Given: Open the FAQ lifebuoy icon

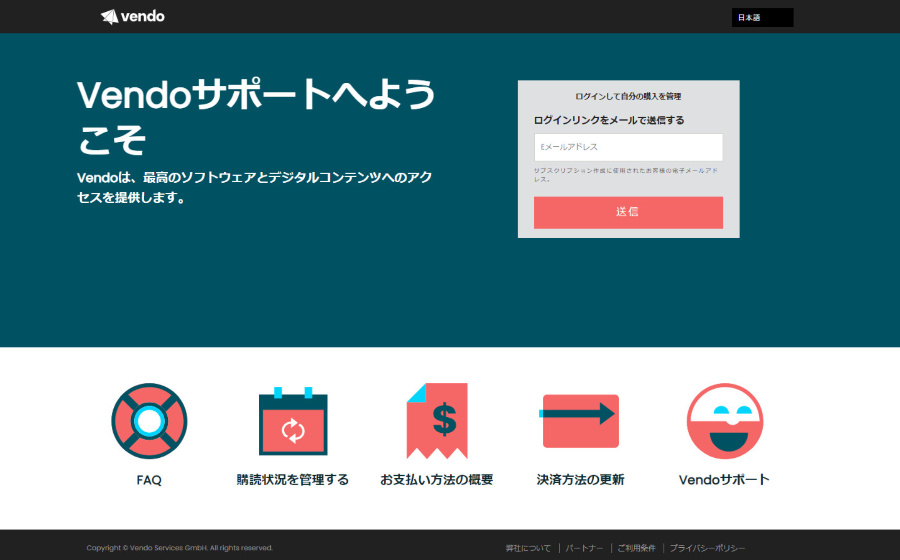Looking at the screenshot, I should click(x=149, y=421).
